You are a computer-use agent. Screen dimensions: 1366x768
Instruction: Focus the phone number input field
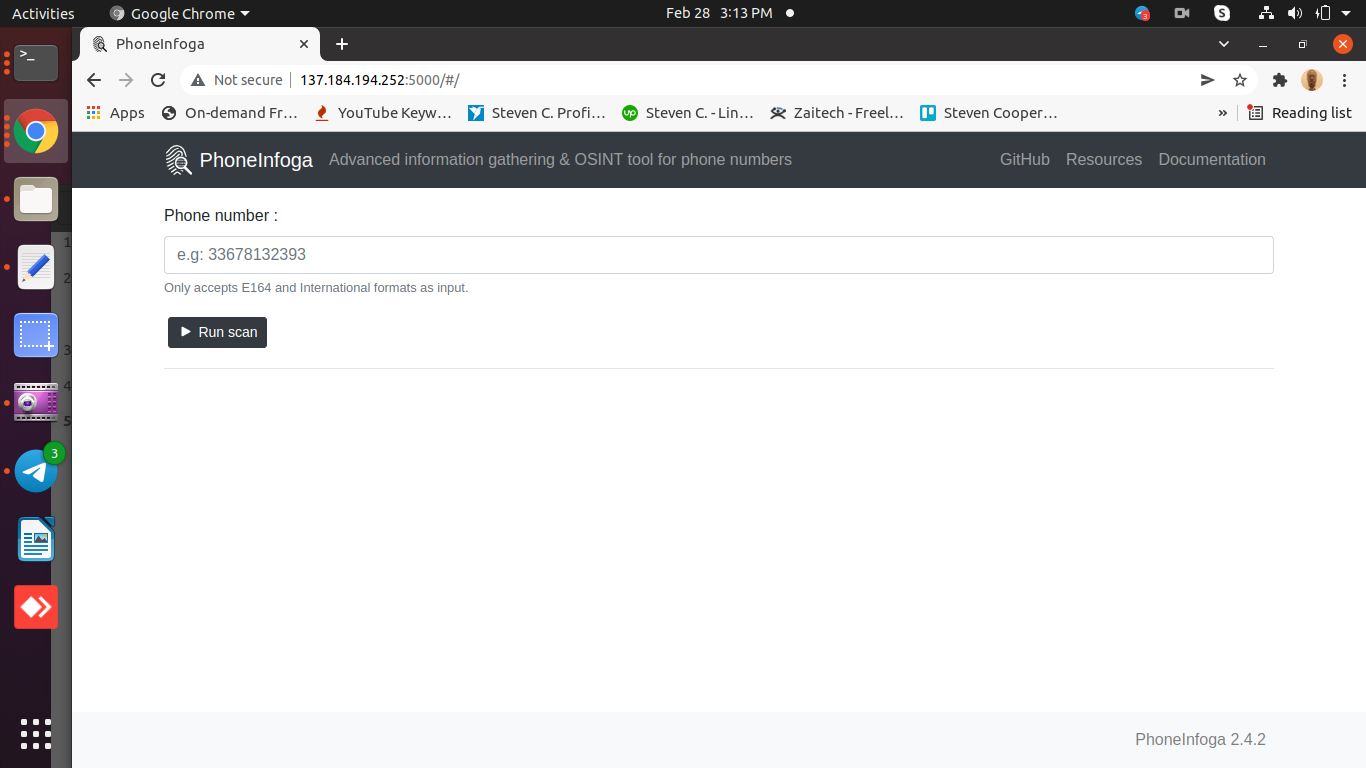coord(719,255)
